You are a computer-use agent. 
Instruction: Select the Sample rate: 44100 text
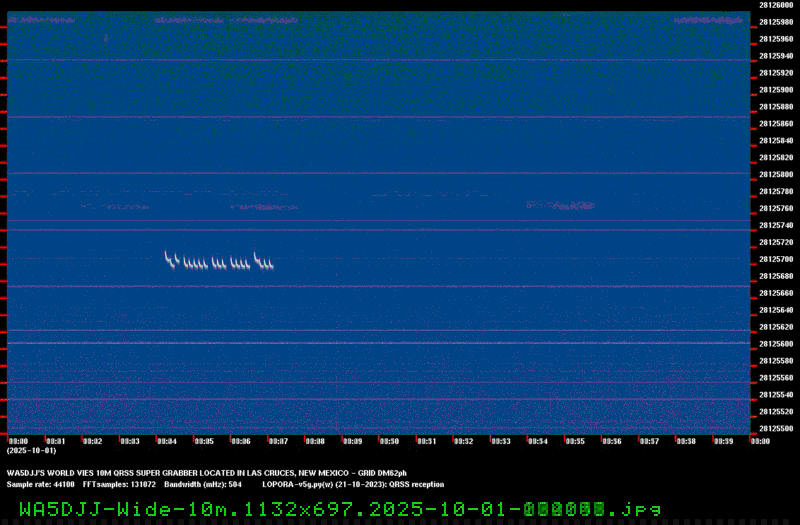pos(40,483)
